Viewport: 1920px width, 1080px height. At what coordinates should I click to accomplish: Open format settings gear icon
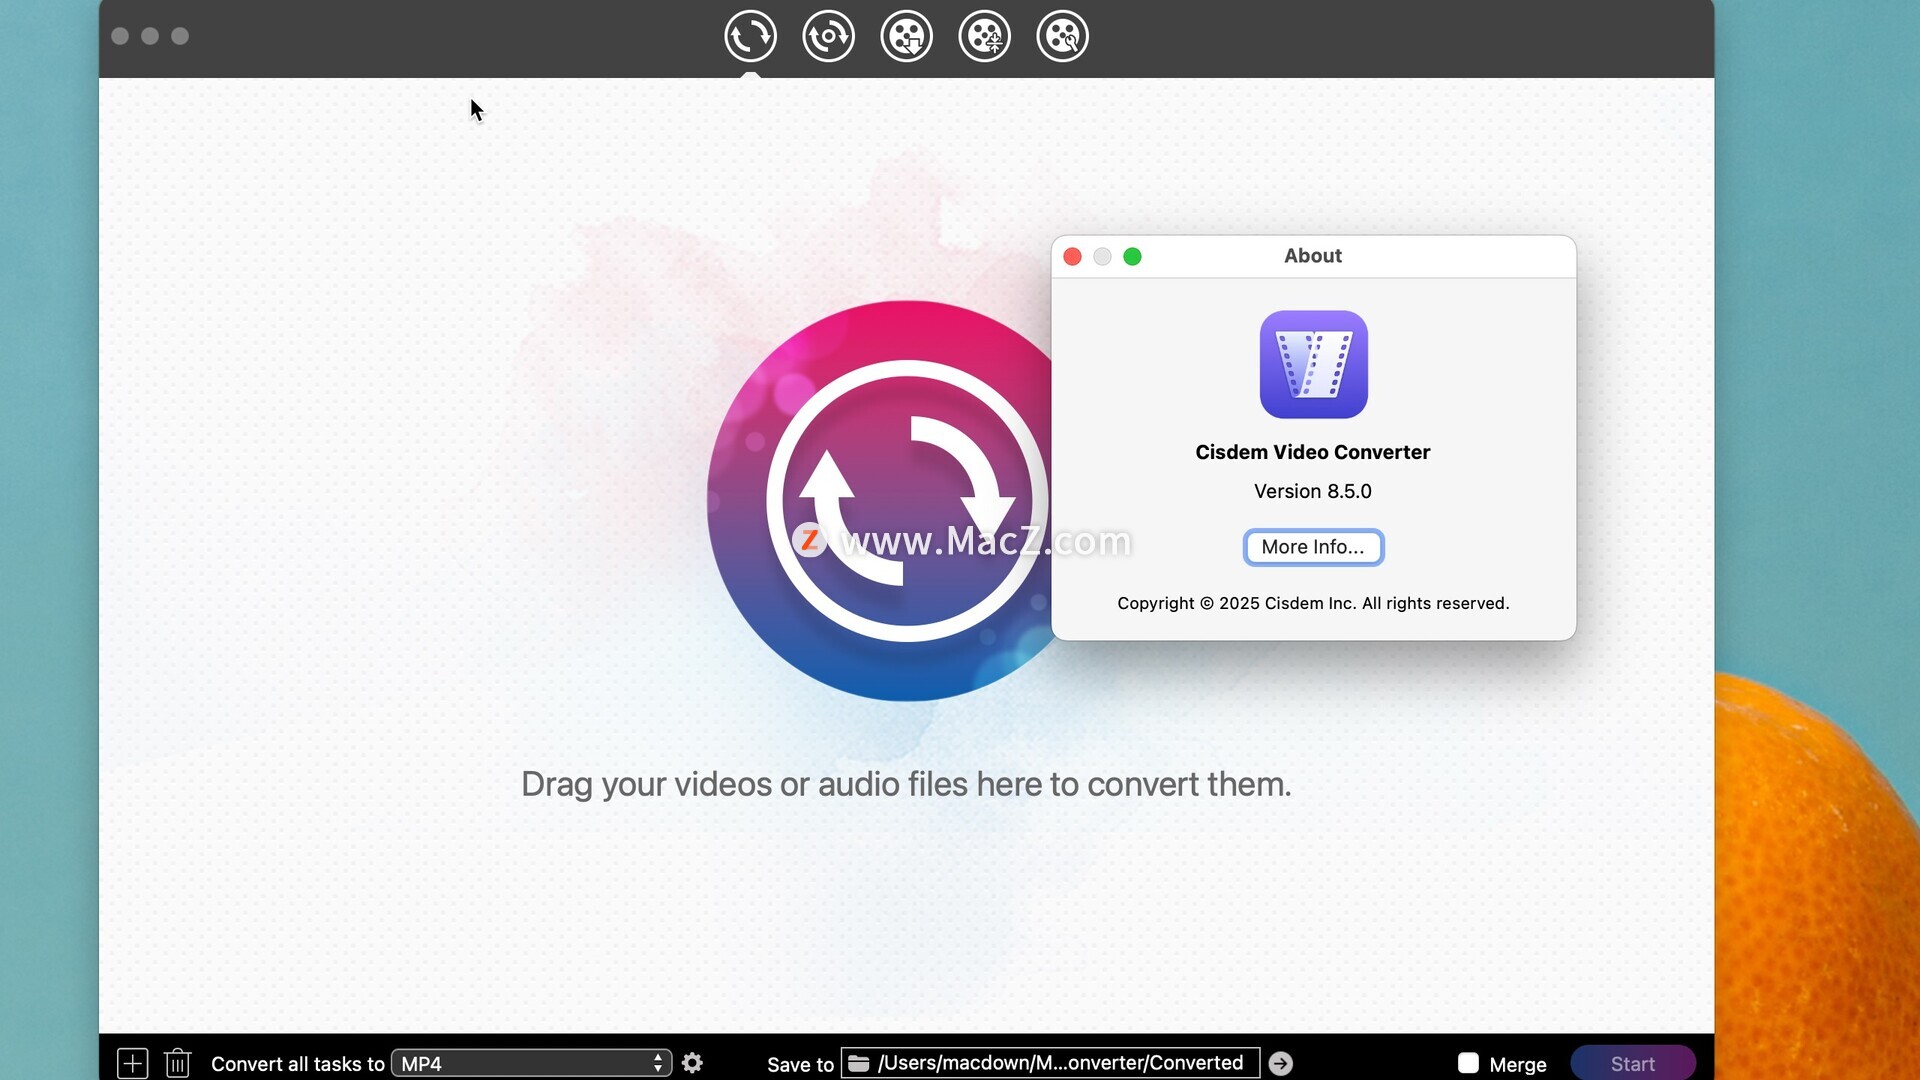tap(692, 1063)
